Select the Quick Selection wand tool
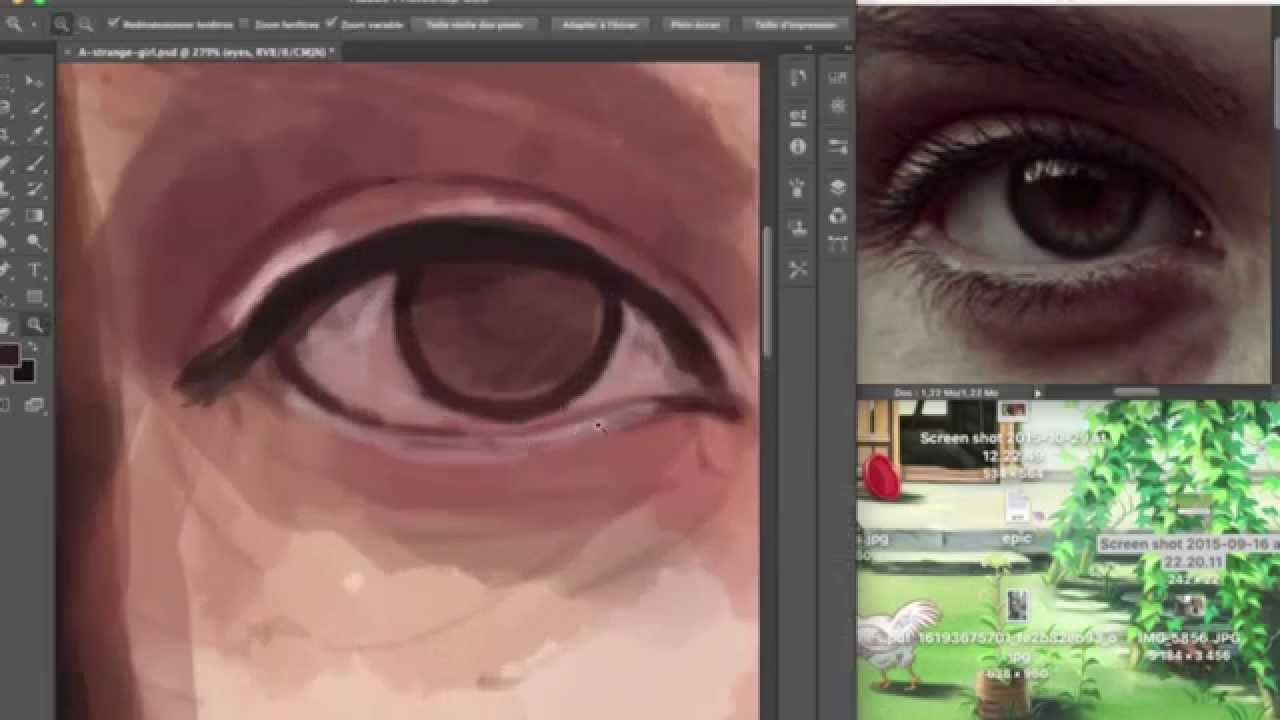The width and height of the screenshot is (1280, 720). coord(35,108)
